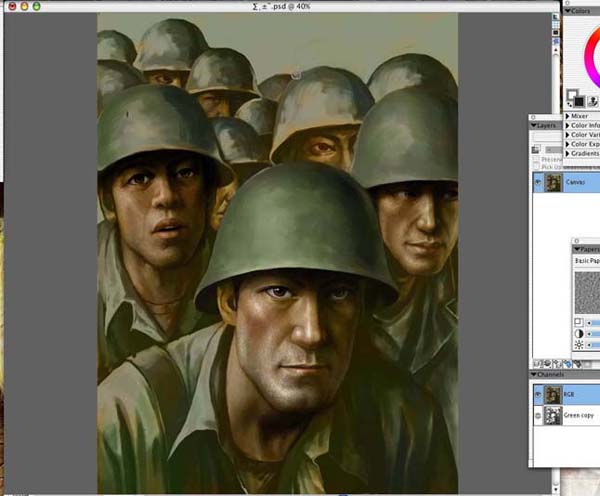Toggle the Grid overlay icon above scrollbar
600x496 pixels.
[x=556, y=25]
